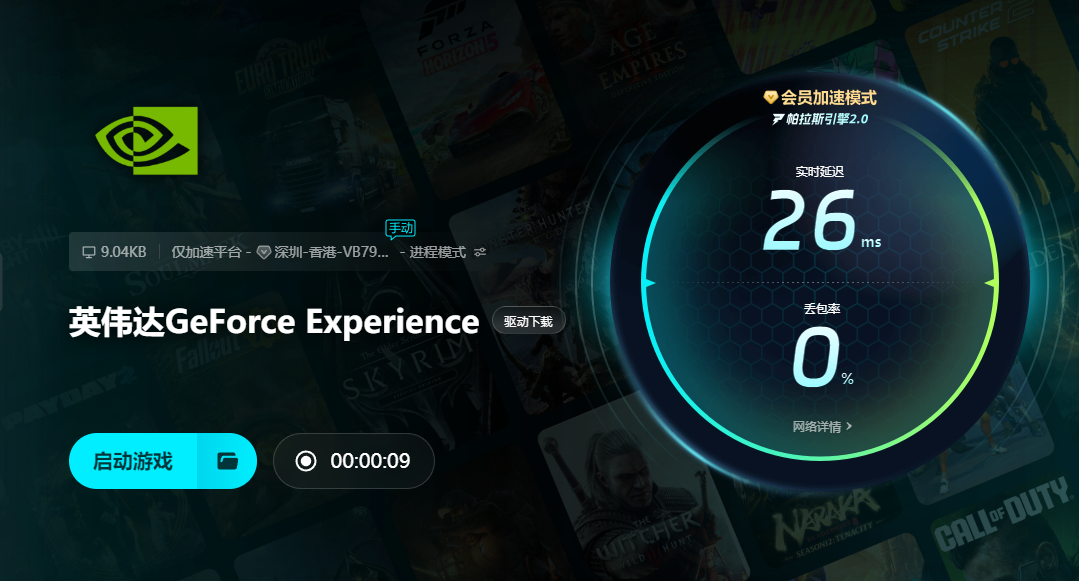Click the gold crown icon by 会员加速模式

tap(771, 97)
